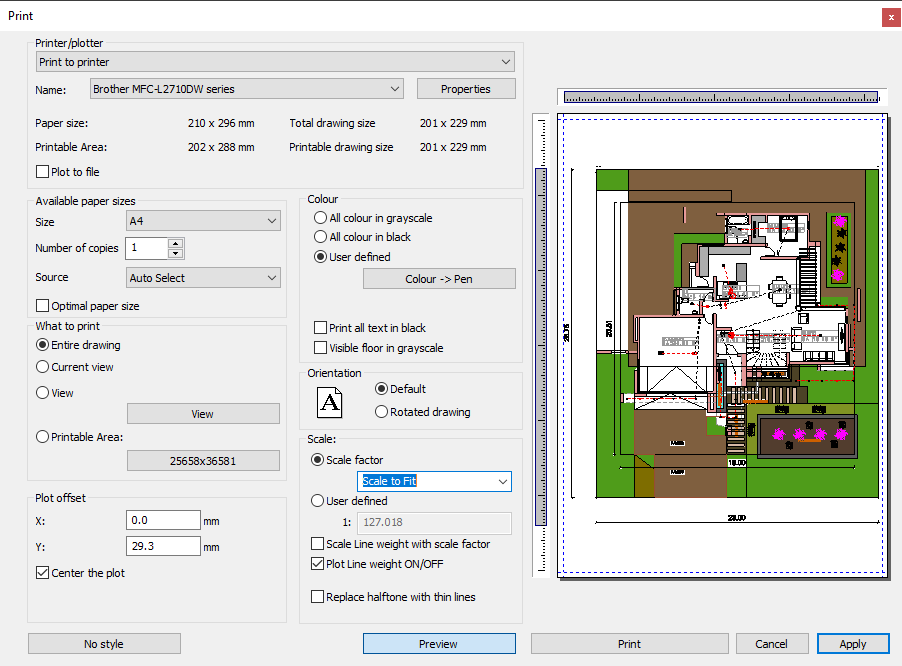Click the vertical ruler bar beside the preview
This screenshot has width=902, height=666.
tap(541, 347)
